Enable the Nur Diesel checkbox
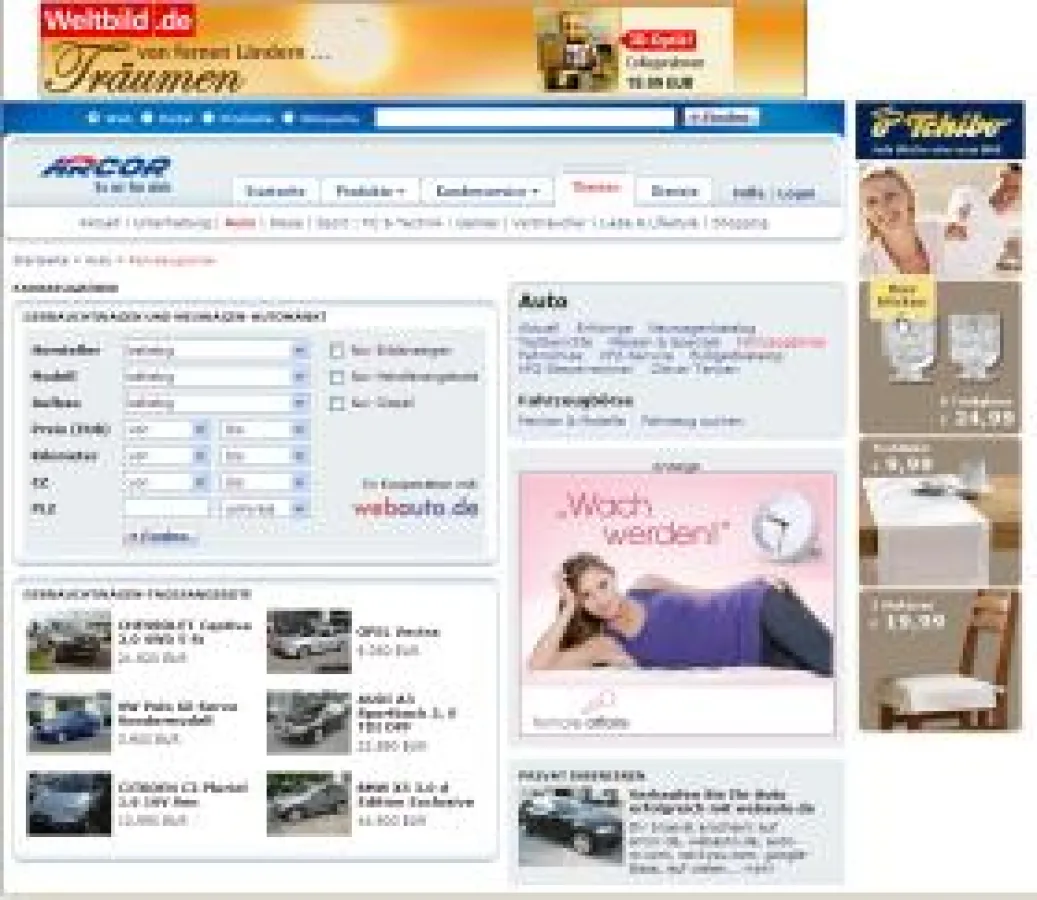 338,404
